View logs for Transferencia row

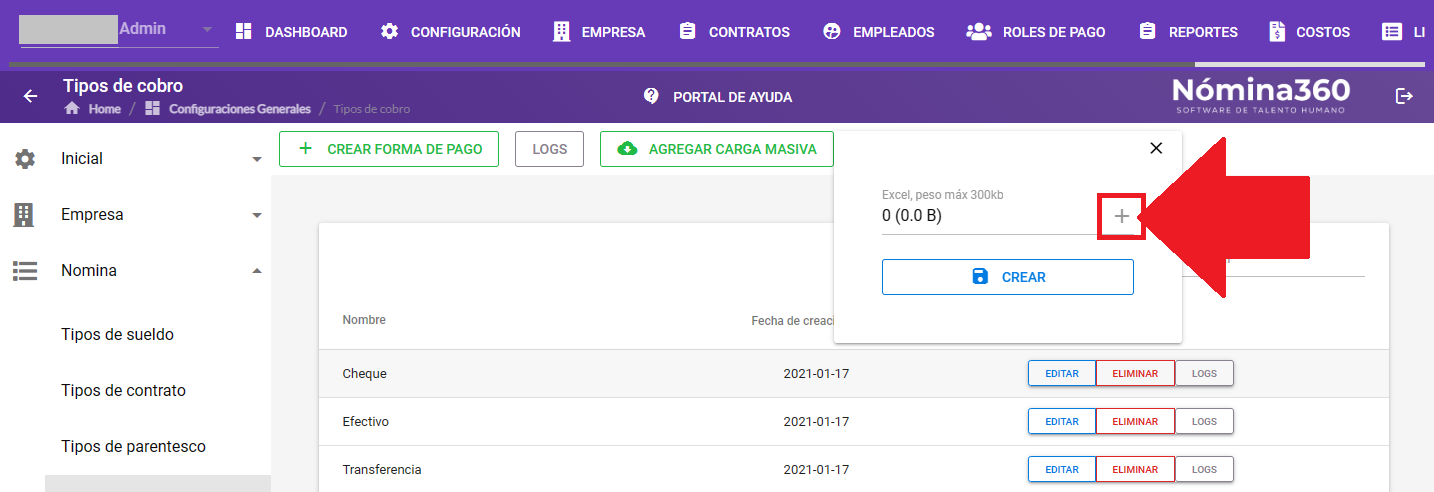click(x=1204, y=469)
